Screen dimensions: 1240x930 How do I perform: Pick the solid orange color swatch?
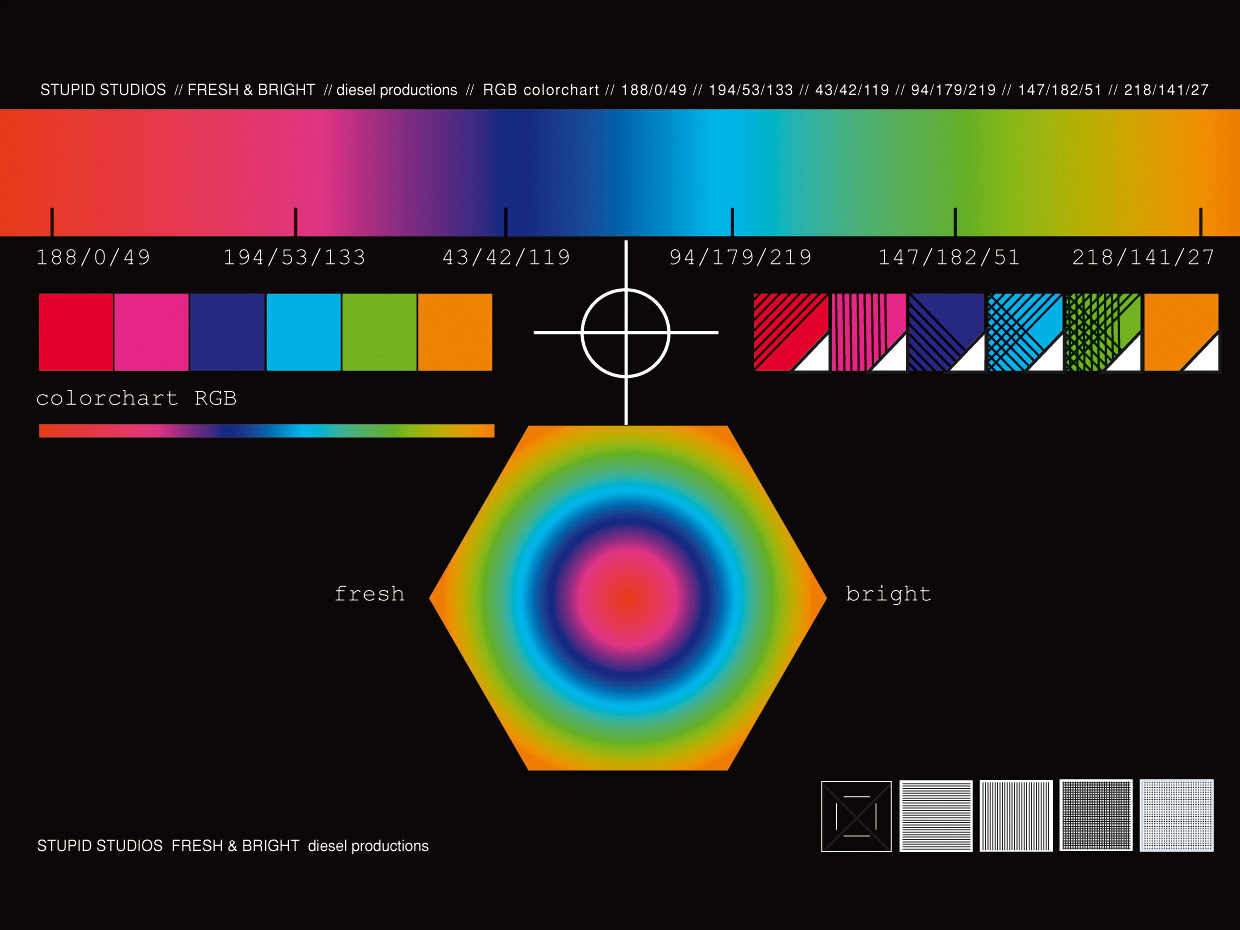click(456, 332)
